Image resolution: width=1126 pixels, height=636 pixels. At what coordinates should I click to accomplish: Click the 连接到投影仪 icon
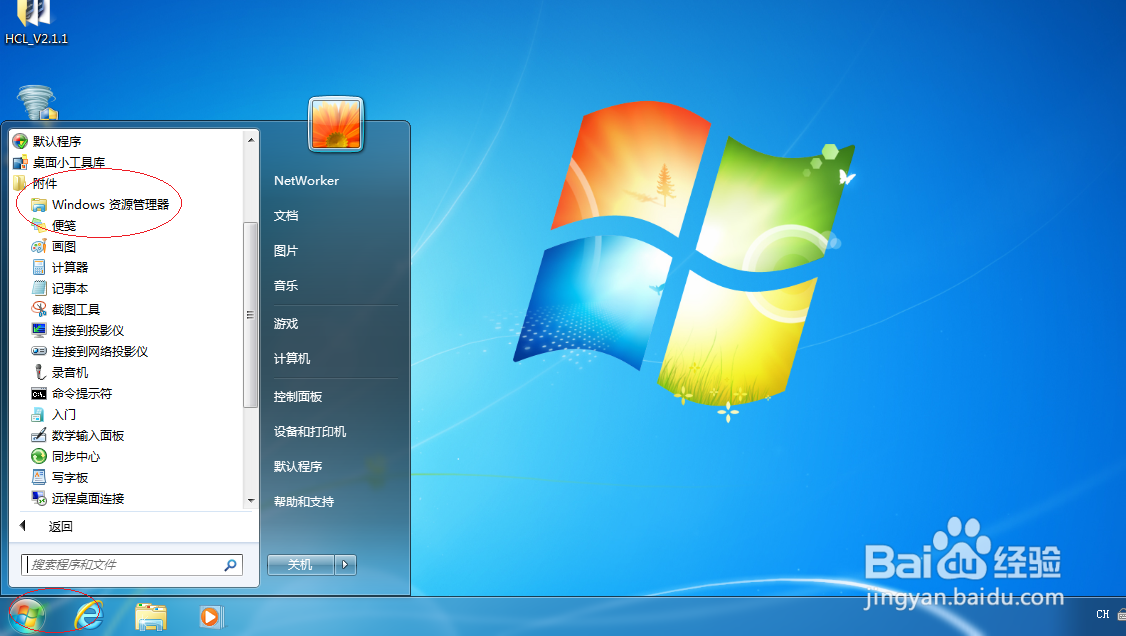(x=39, y=330)
